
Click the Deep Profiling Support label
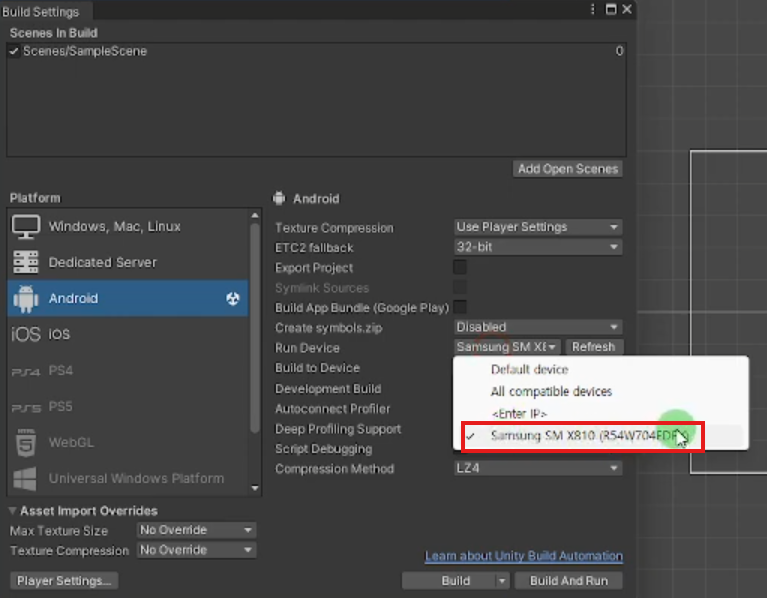pos(338,429)
